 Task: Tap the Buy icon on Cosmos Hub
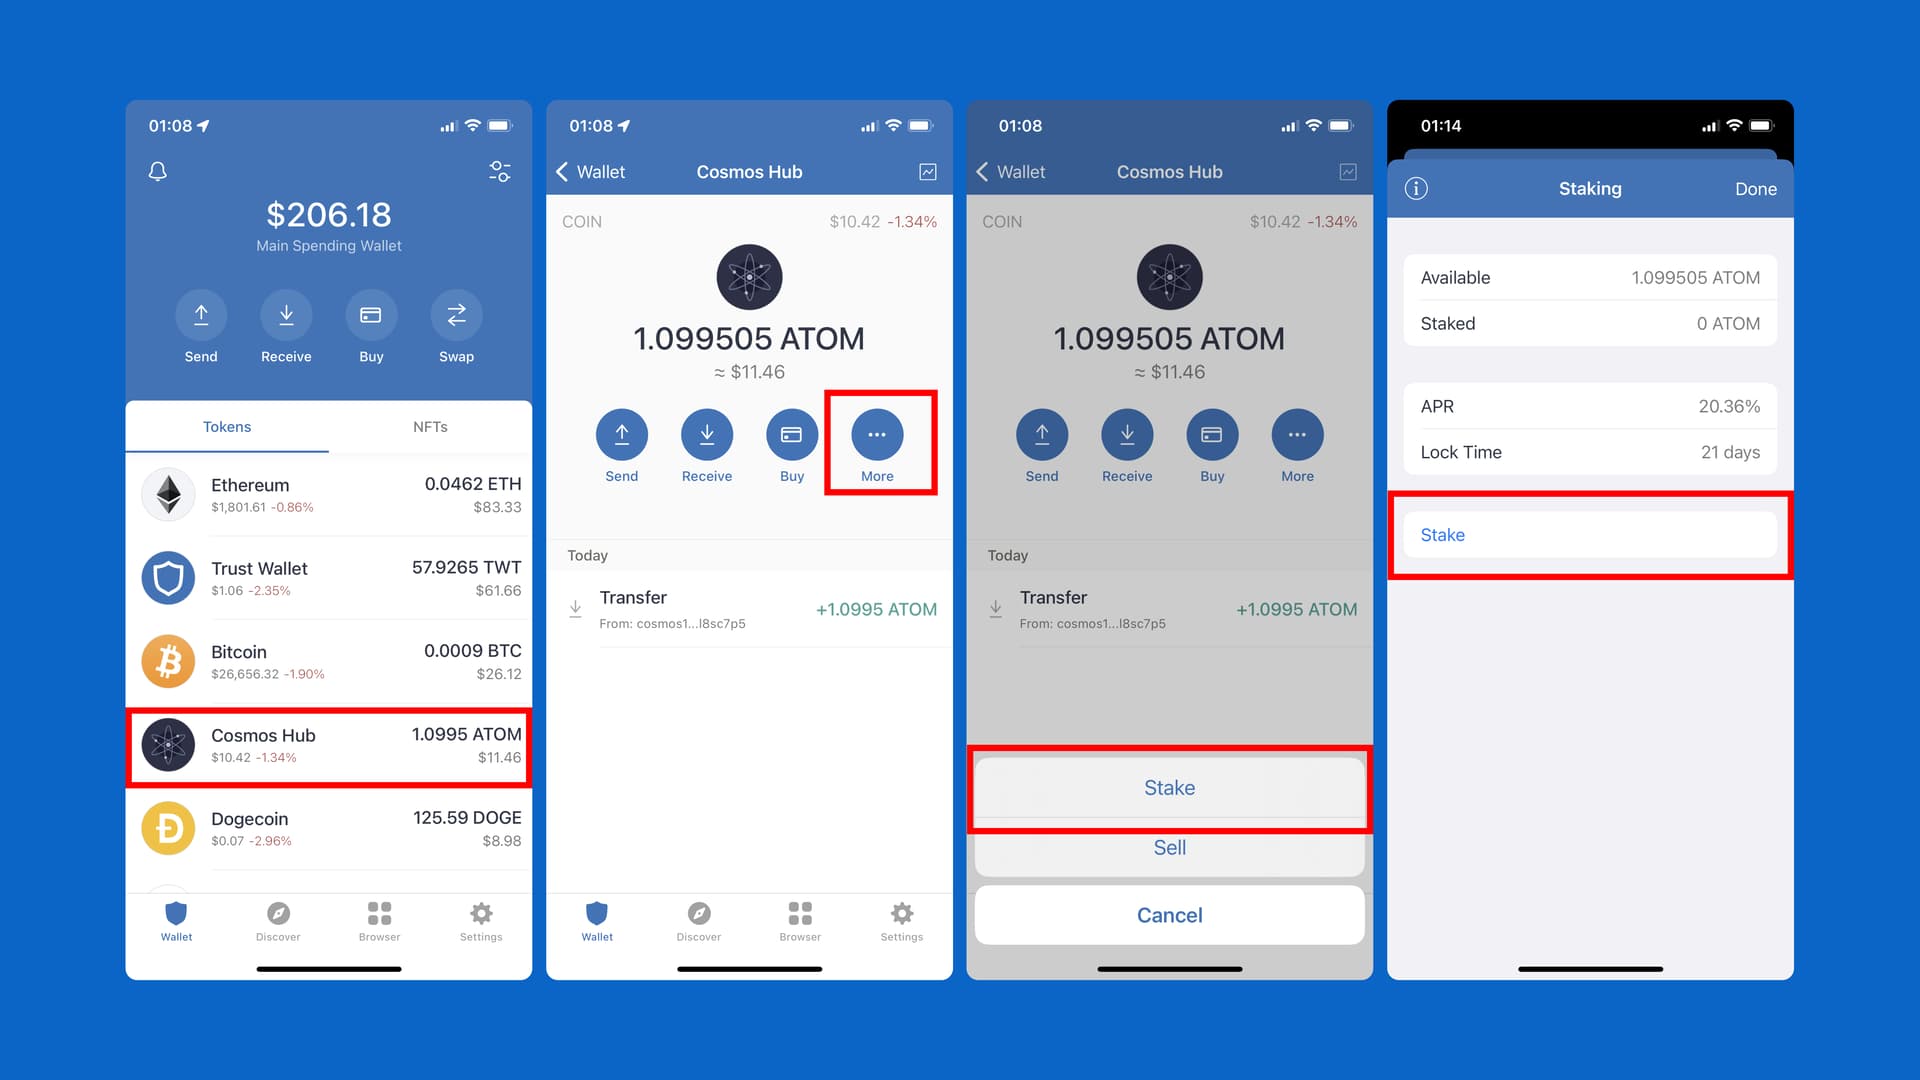(791, 434)
